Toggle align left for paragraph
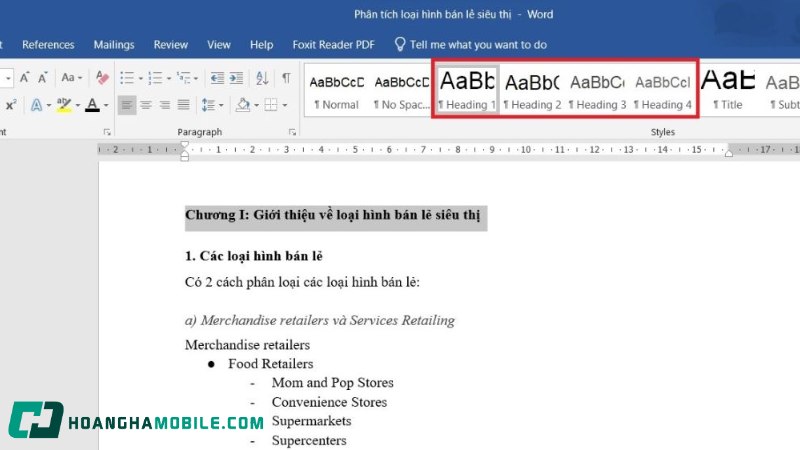Screen dimensions: 800x450 point(127,105)
